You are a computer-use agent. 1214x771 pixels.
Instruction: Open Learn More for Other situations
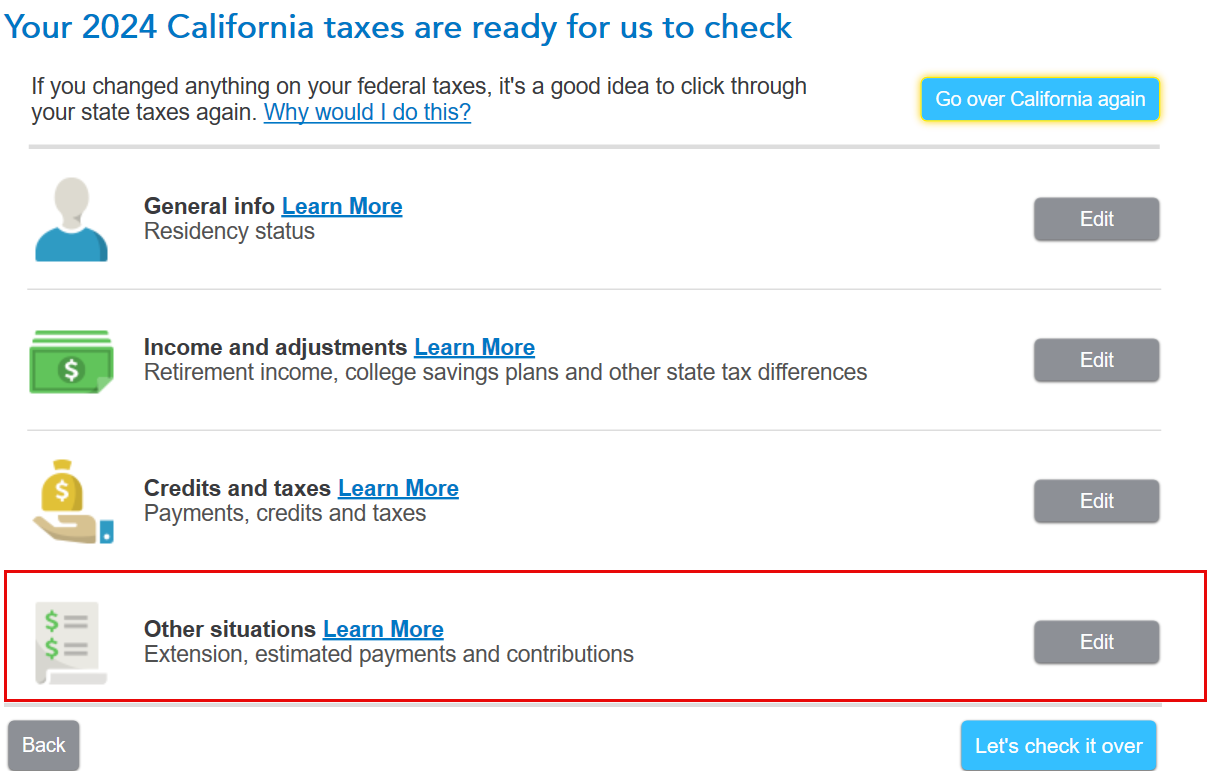[383, 629]
